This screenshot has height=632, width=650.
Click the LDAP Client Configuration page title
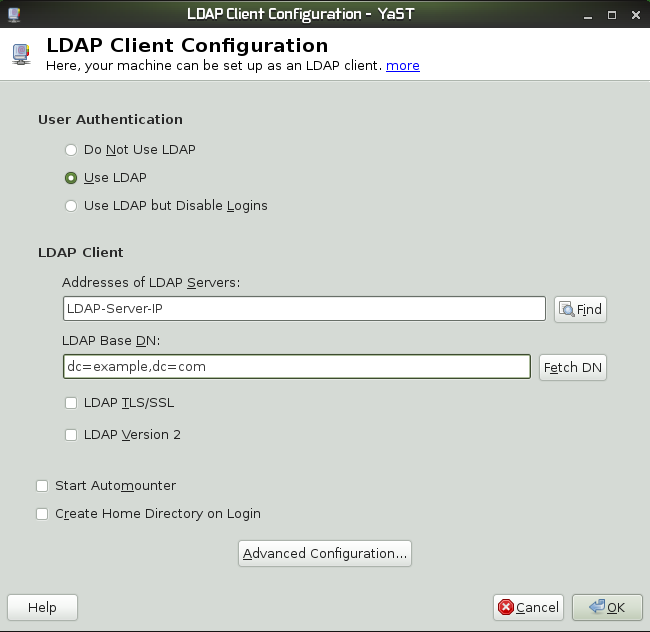pyautogui.click(x=187, y=45)
